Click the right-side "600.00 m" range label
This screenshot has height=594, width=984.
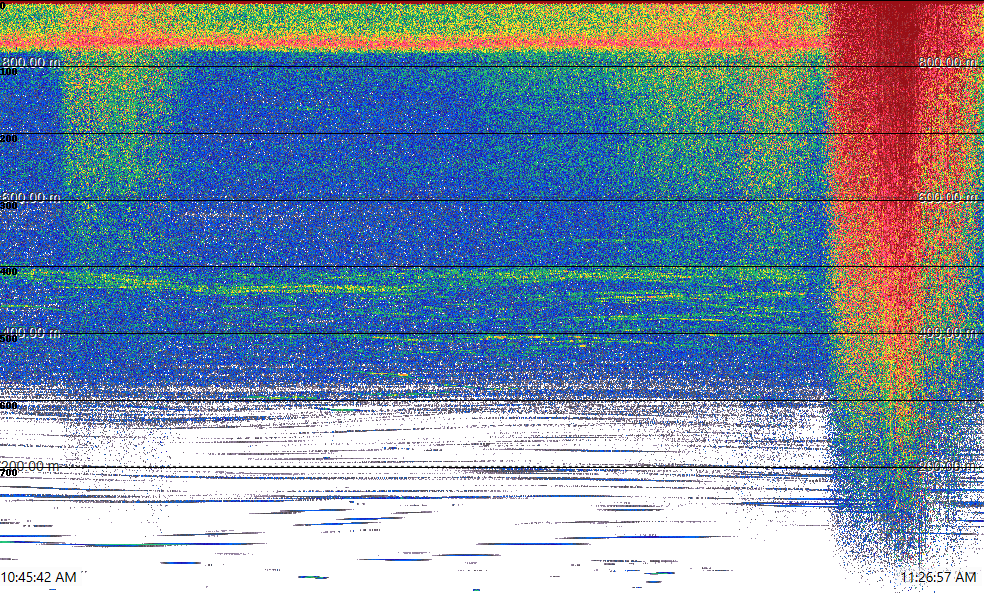948,197
